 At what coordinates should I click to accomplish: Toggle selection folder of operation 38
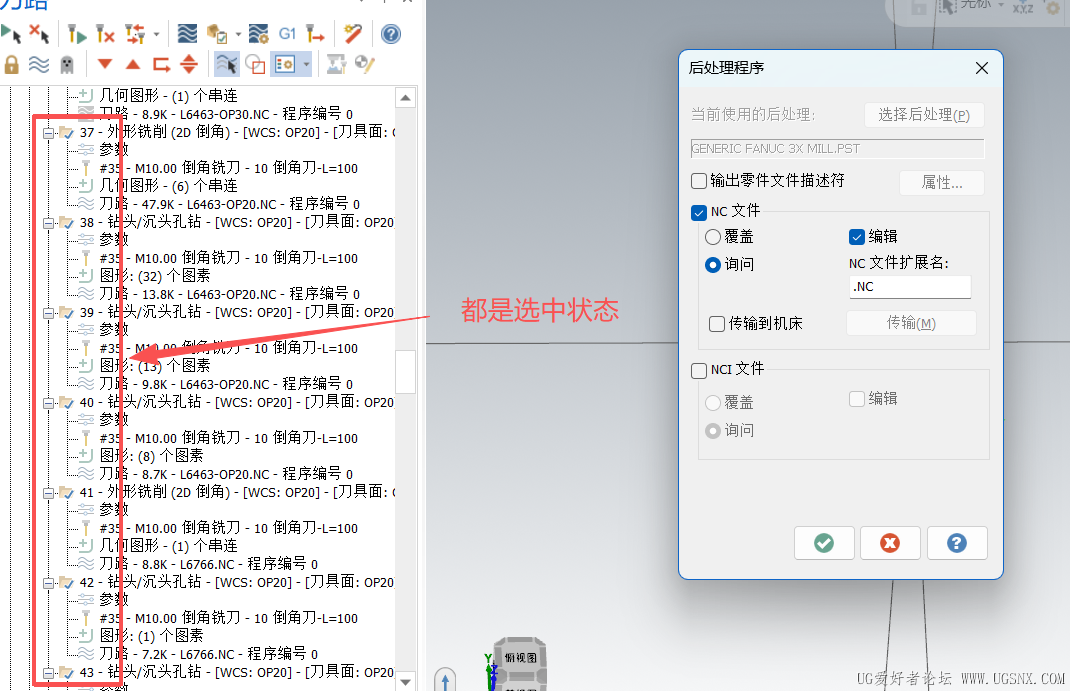pos(66,223)
